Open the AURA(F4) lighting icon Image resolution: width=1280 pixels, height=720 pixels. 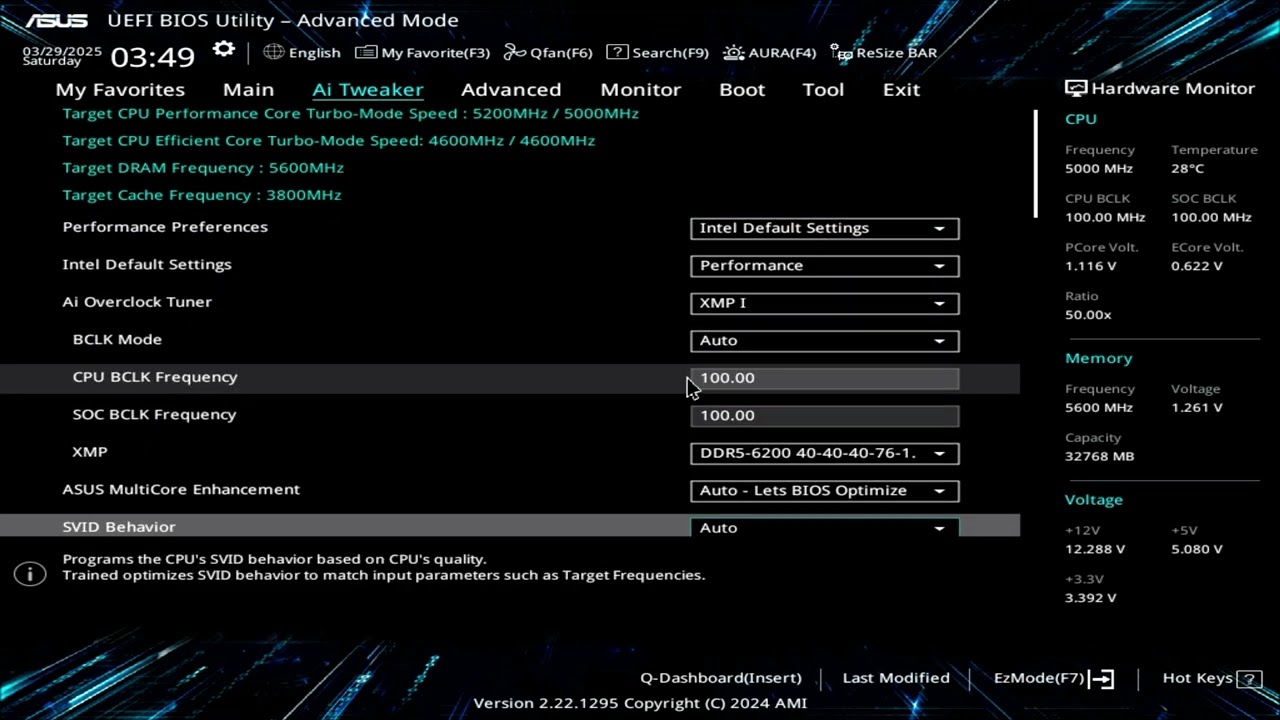point(734,52)
